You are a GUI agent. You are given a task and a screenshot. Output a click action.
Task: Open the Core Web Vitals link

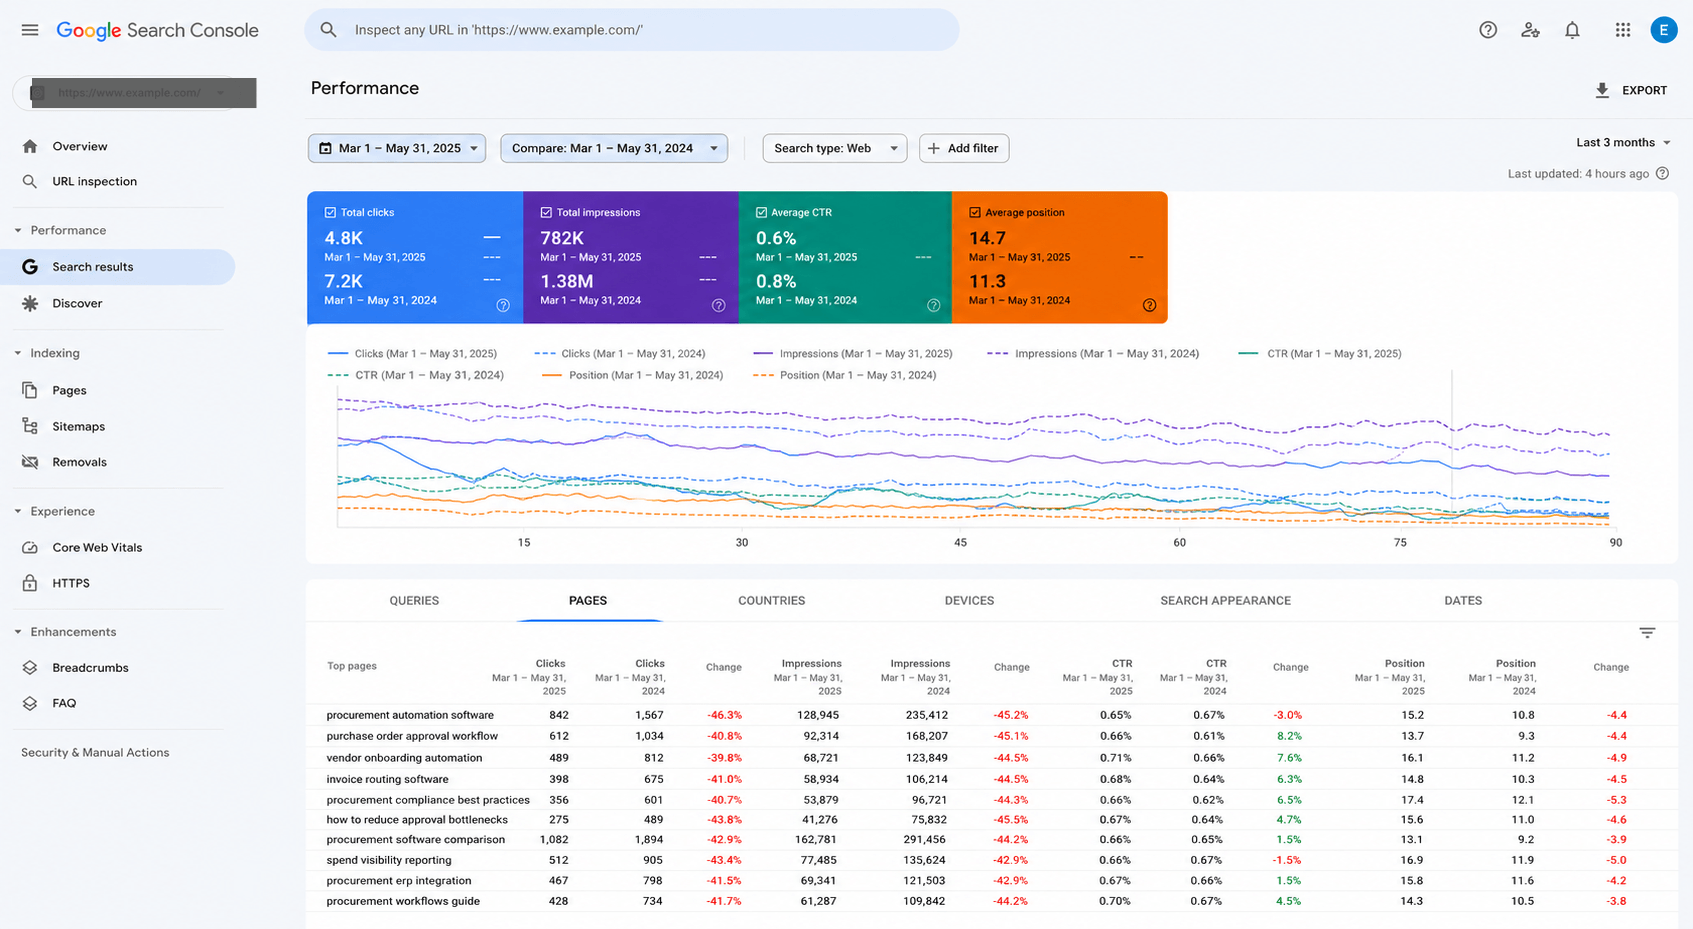point(97,547)
